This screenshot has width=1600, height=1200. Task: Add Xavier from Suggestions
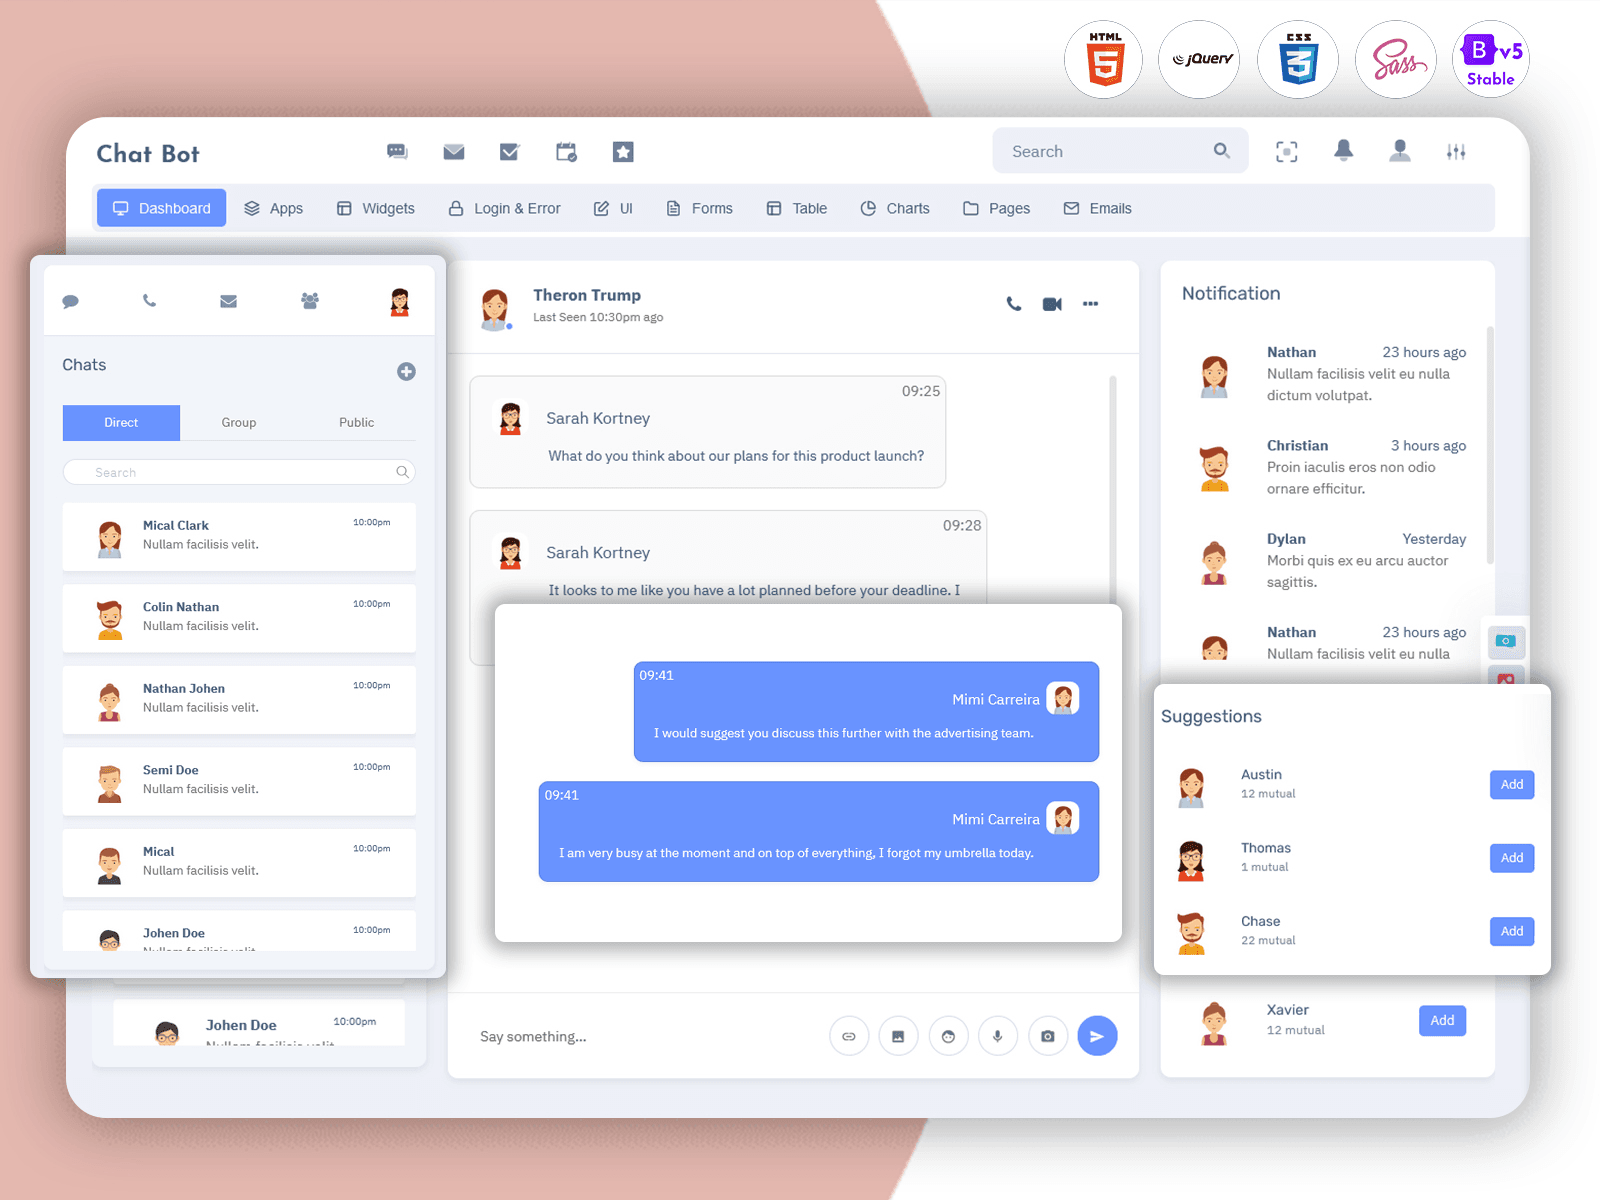point(1441,1020)
